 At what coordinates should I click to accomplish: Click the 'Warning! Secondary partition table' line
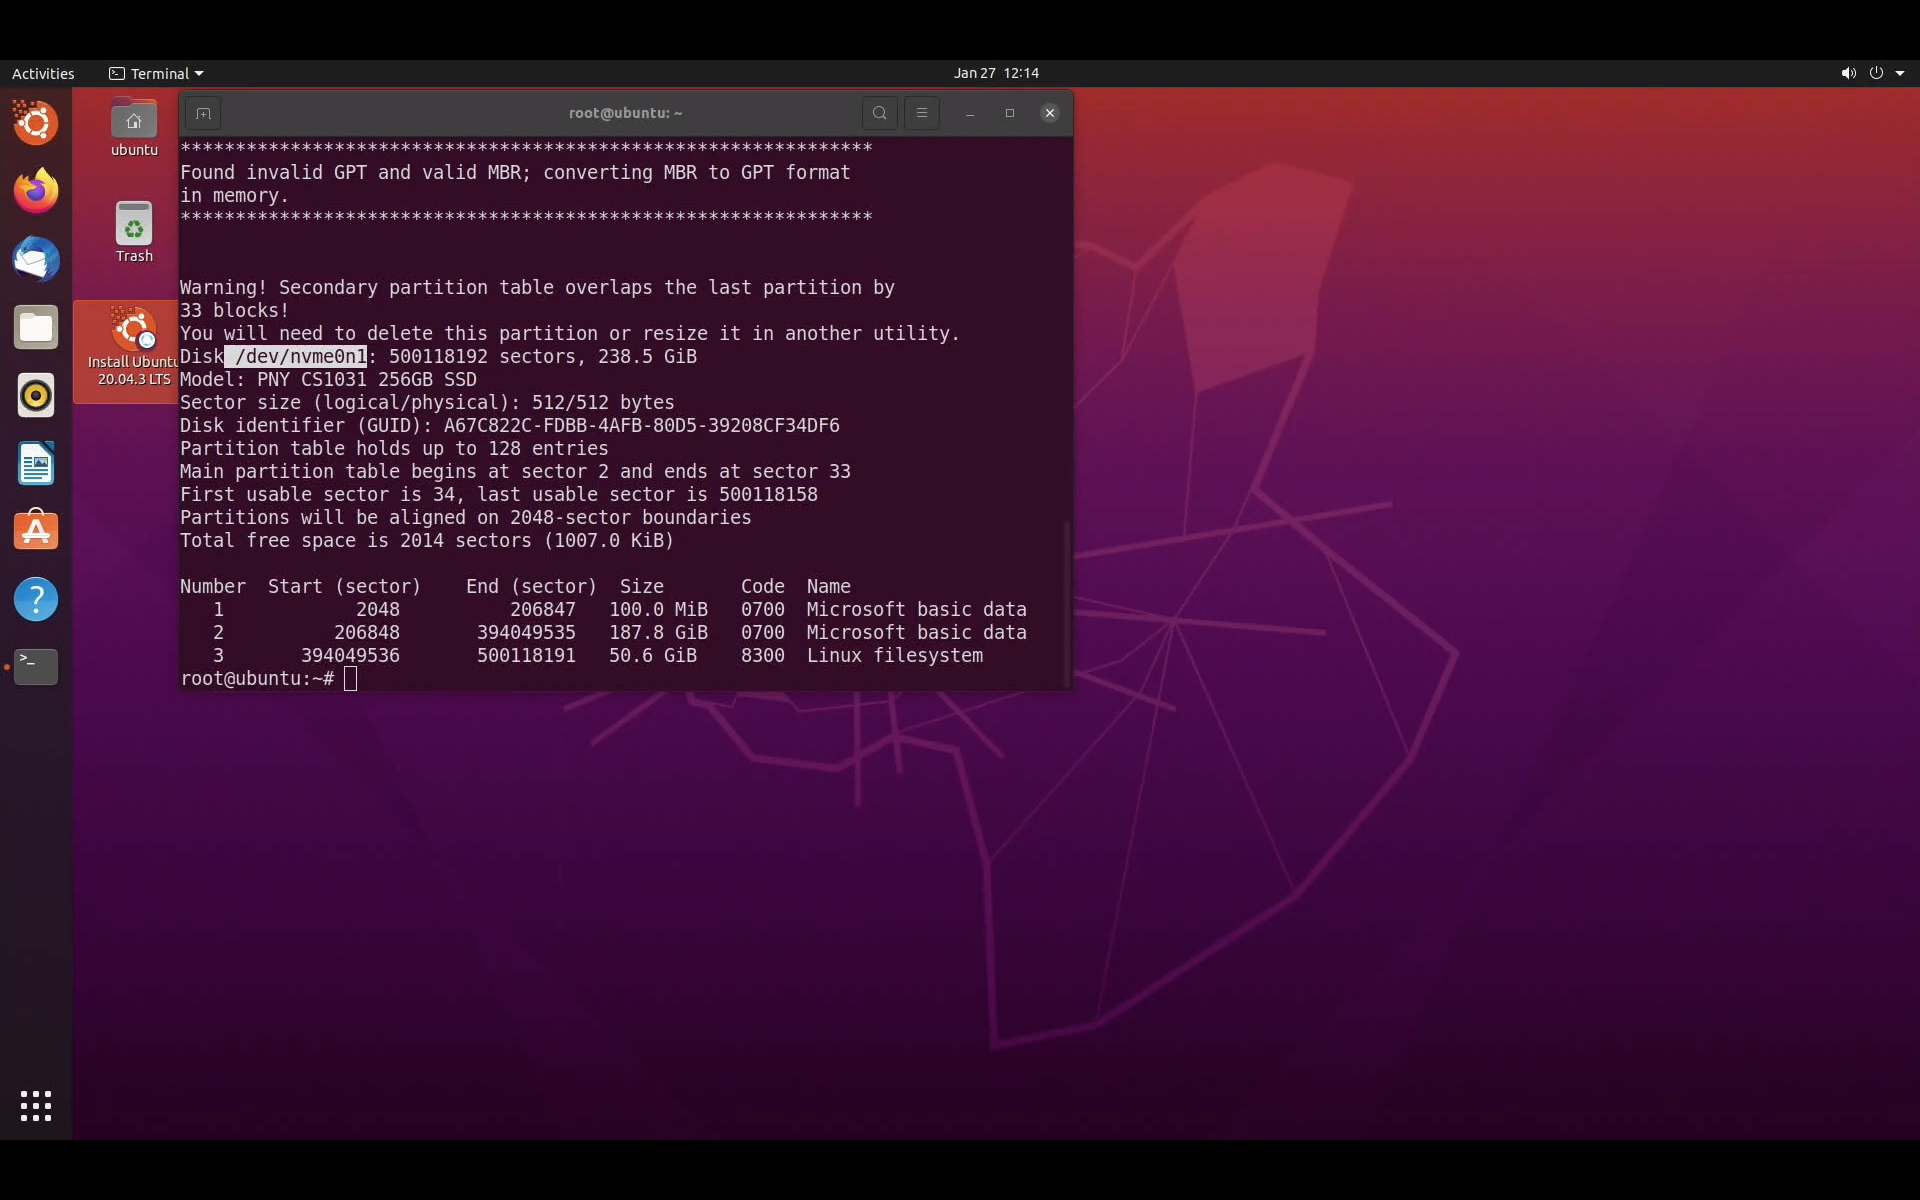click(x=537, y=288)
